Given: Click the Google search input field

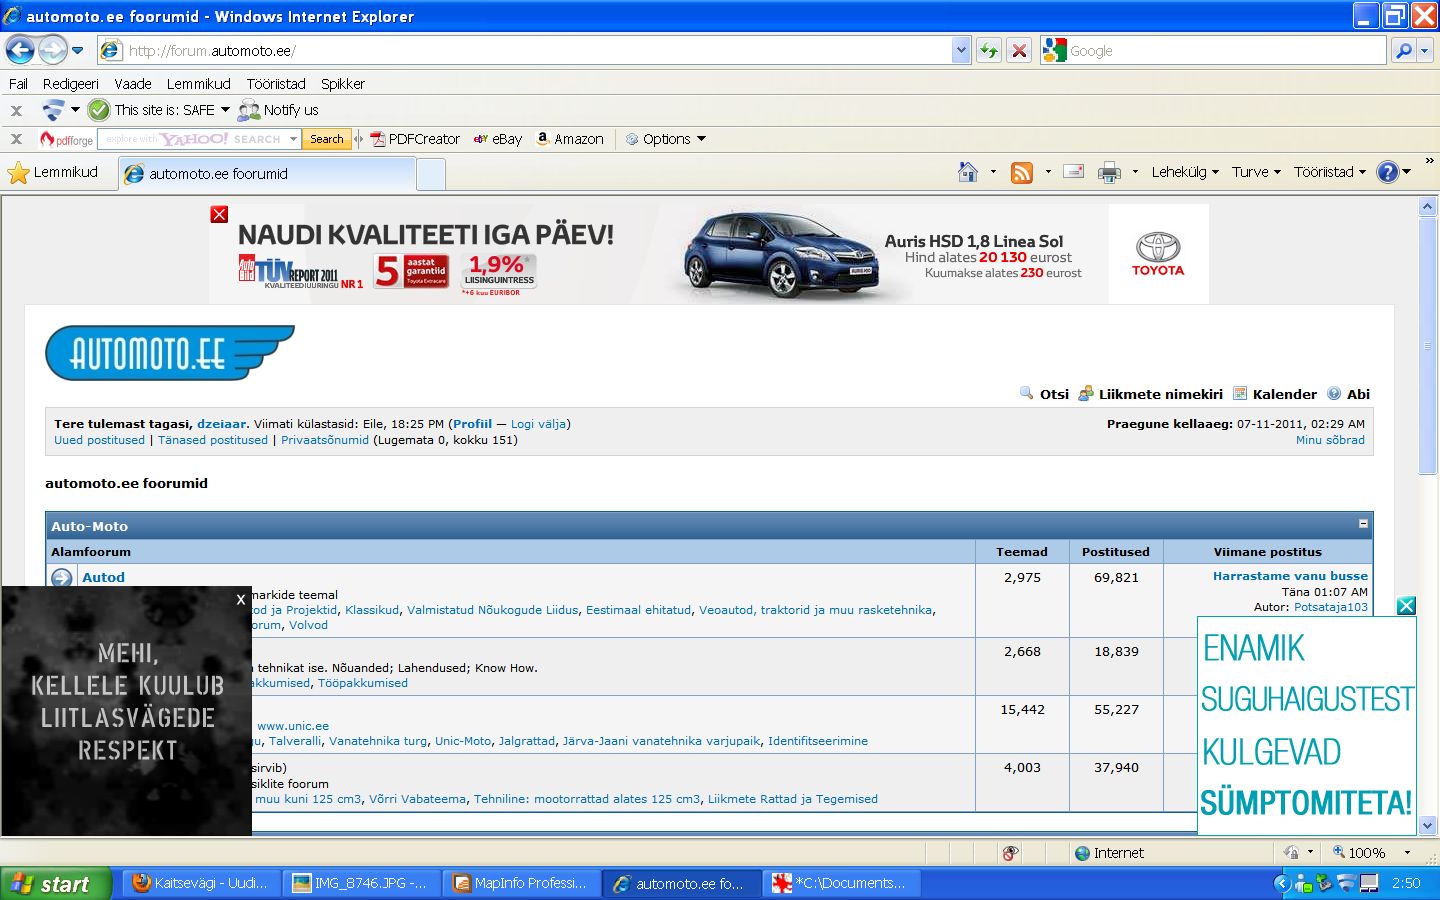Looking at the screenshot, I should tap(1225, 51).
